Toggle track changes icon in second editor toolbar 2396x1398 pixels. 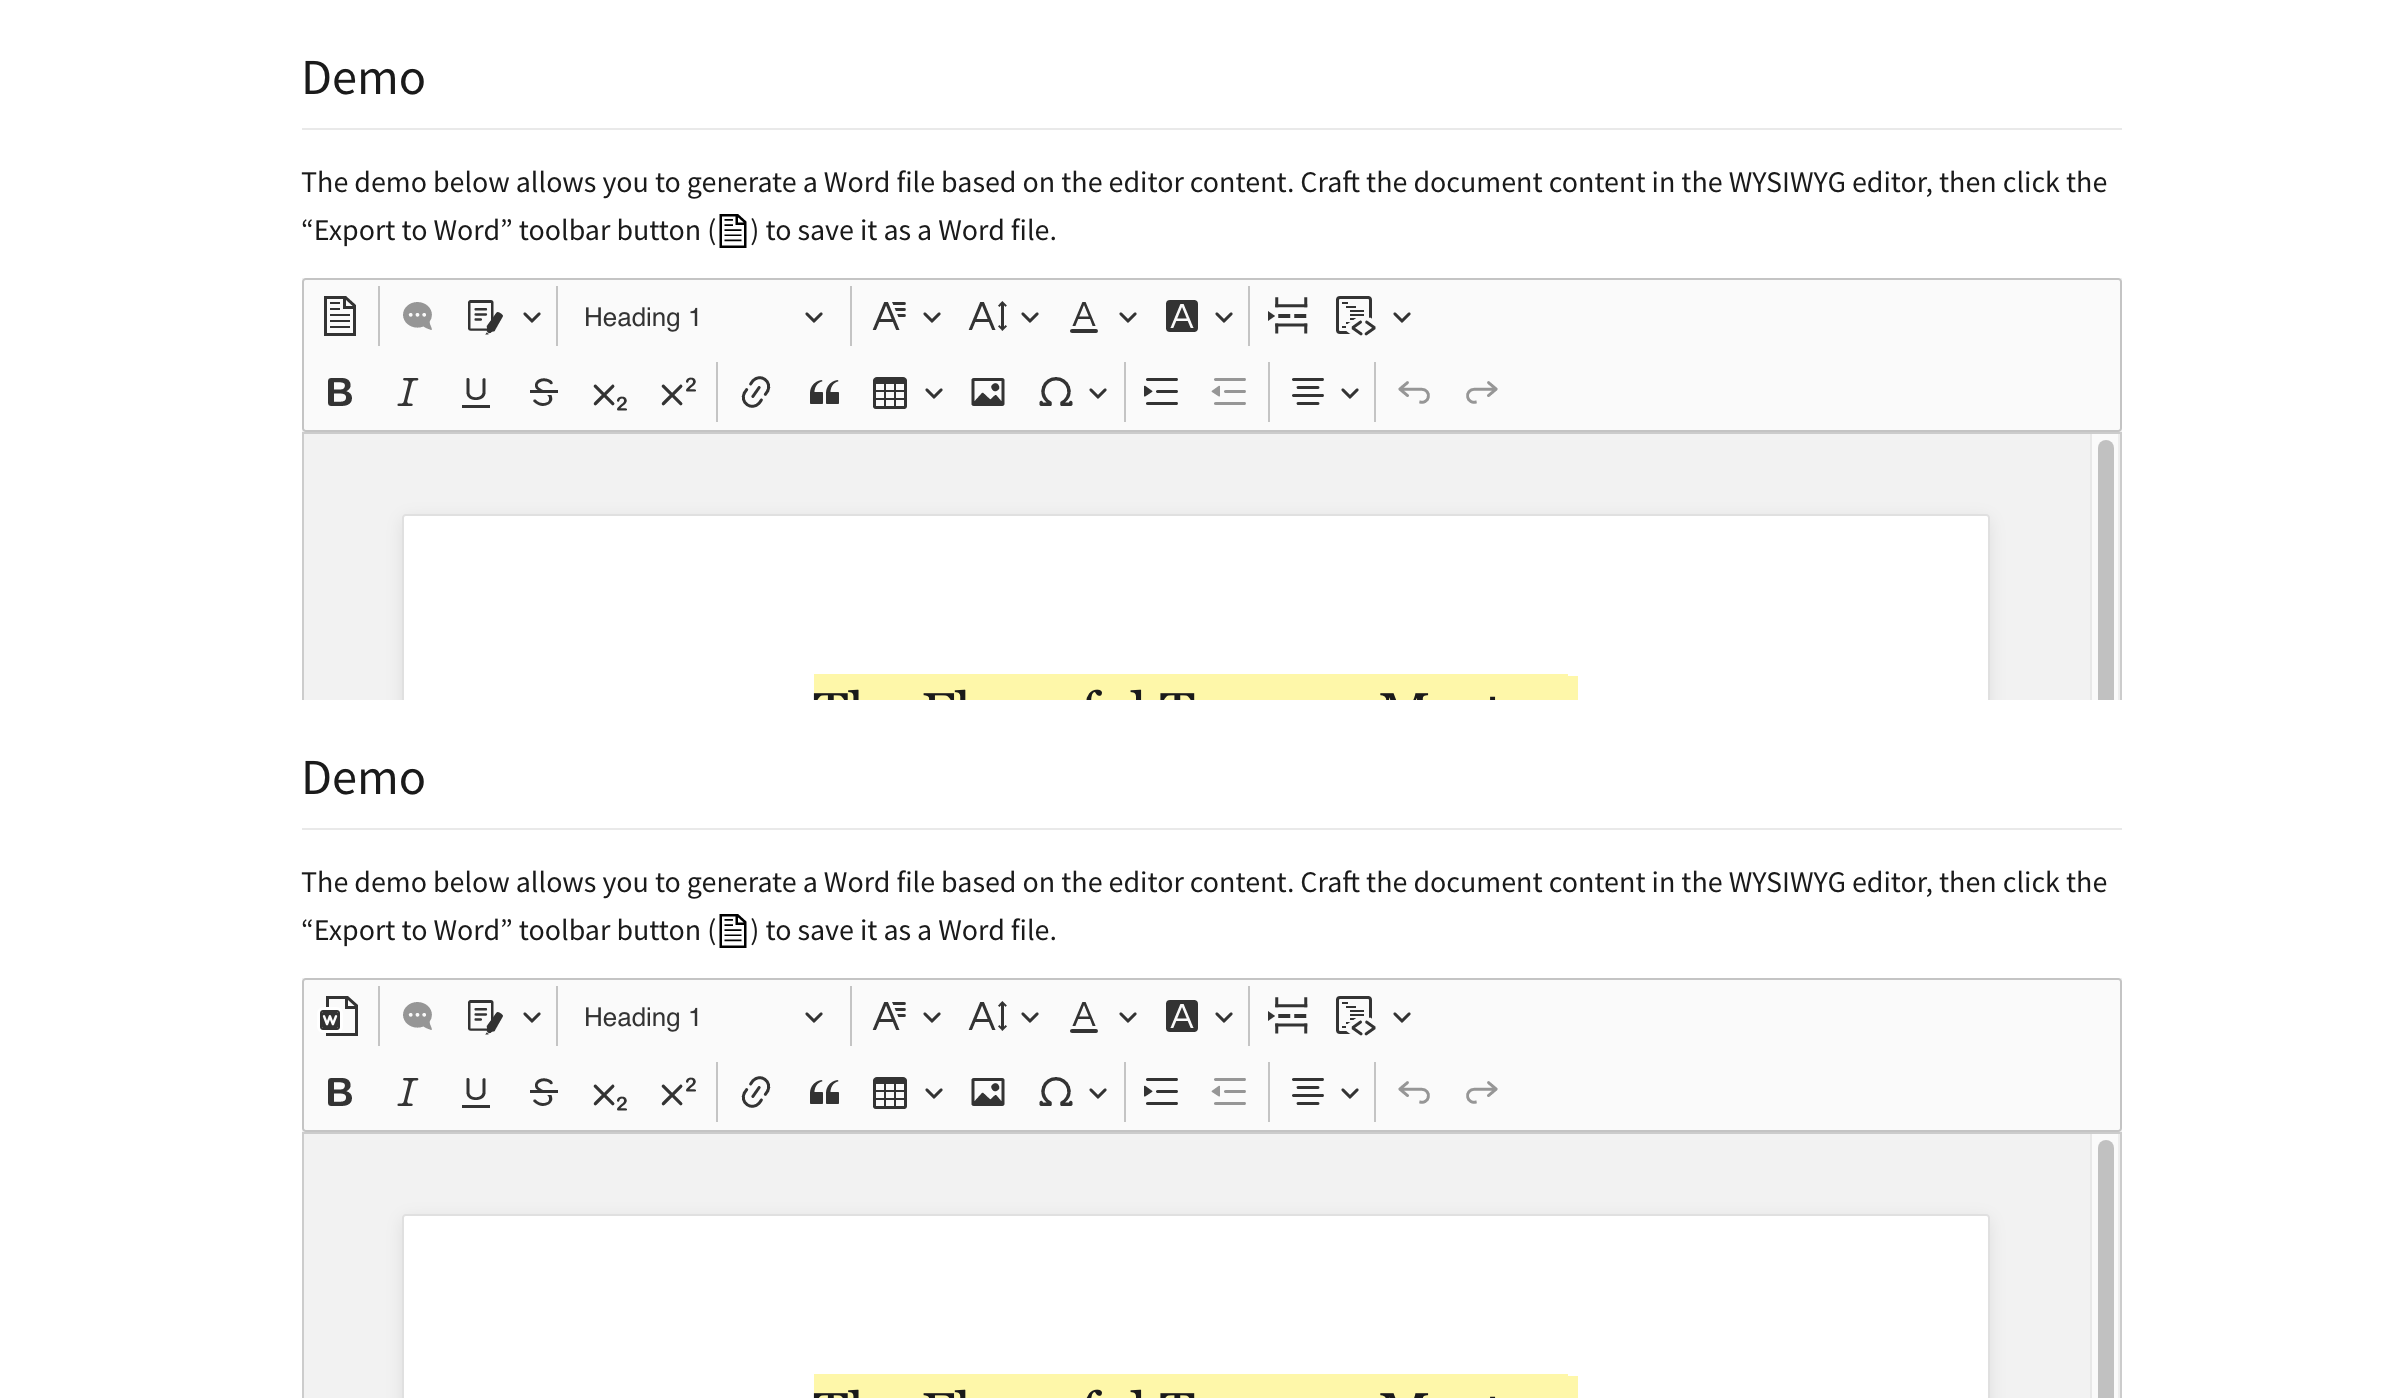coord(486,1017)
